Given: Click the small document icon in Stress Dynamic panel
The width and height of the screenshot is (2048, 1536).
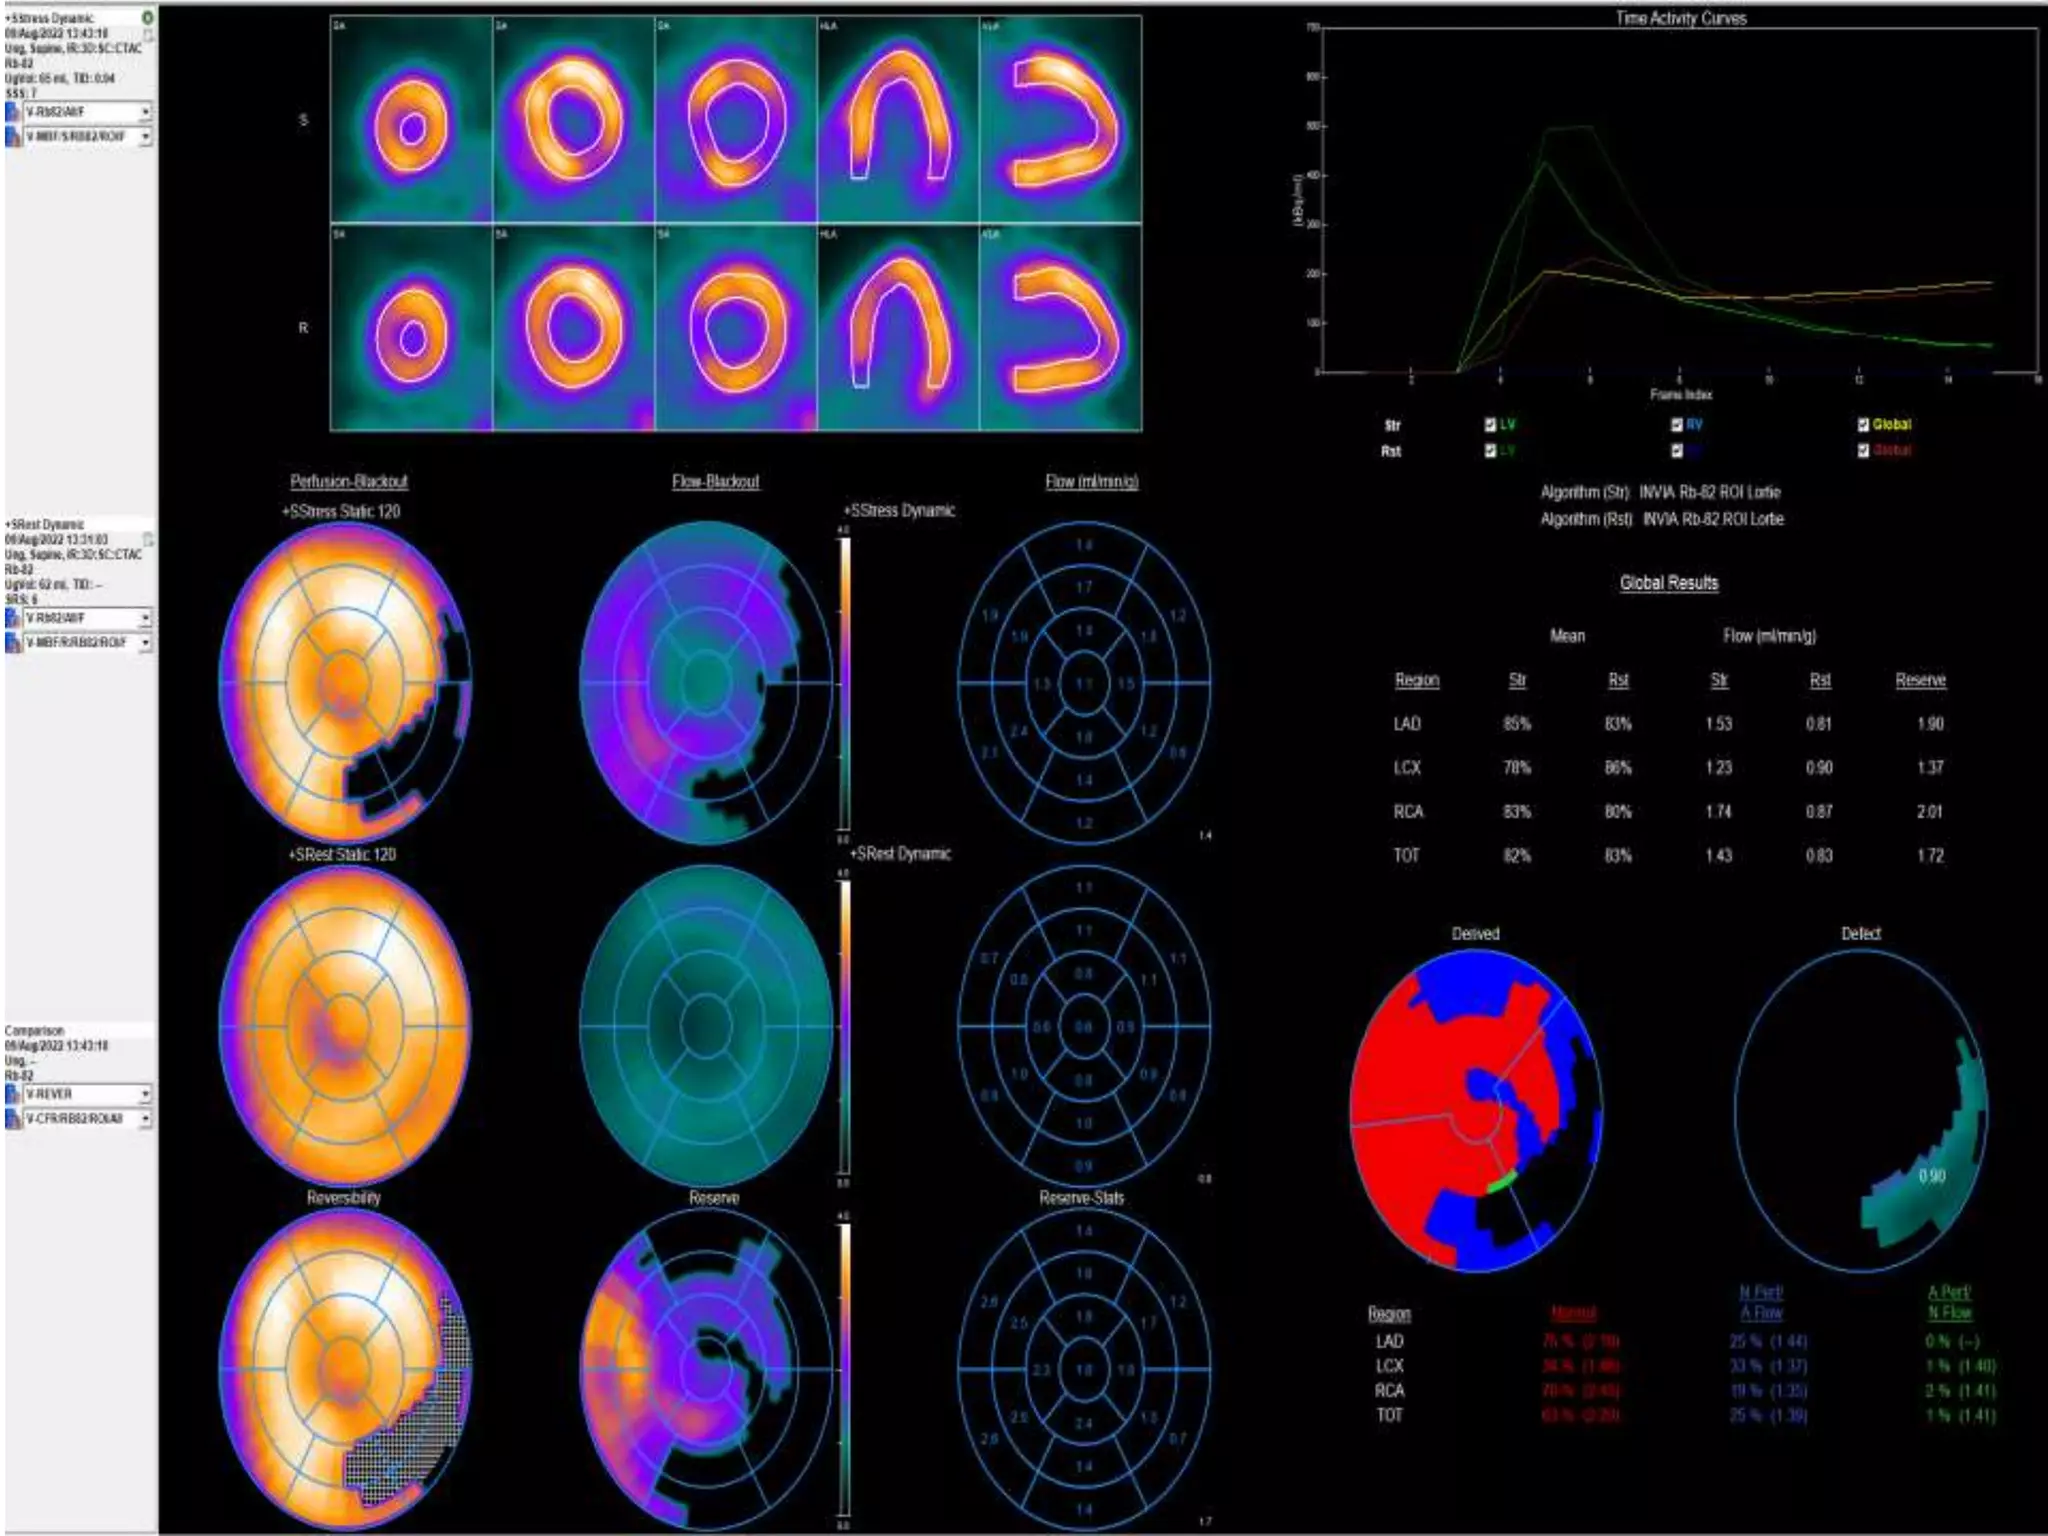Looking at the screenshot, I should click(x=148, y=37).
